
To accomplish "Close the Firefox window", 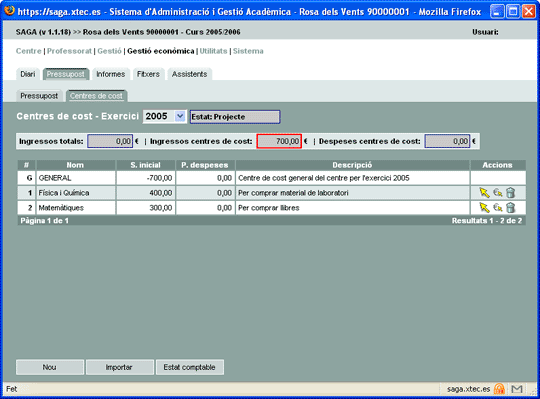I will pyautogui.click(x=529, y=12).
